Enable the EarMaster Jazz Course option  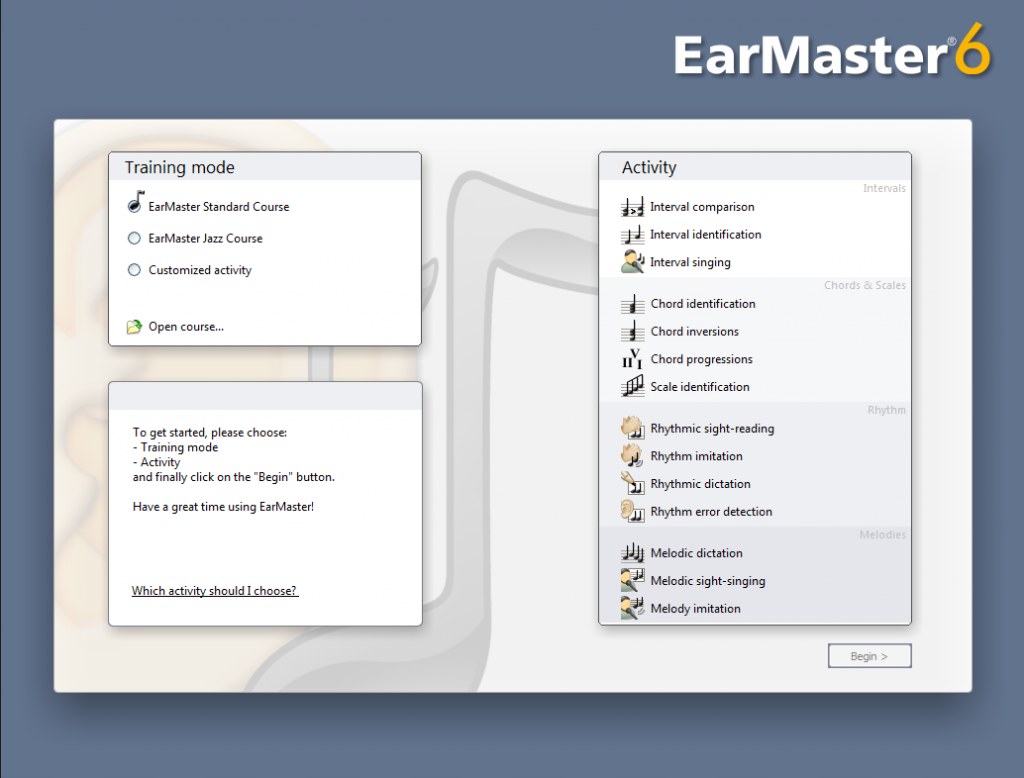coord(135,239)
